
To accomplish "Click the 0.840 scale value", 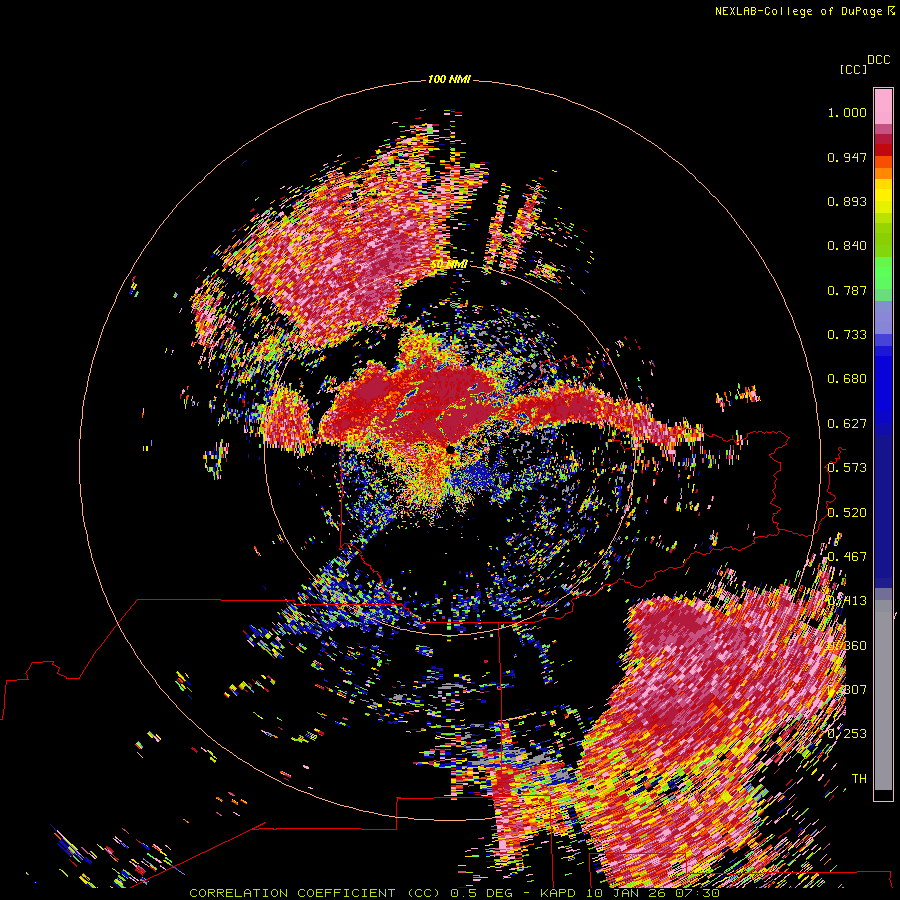I will point(847,246).
